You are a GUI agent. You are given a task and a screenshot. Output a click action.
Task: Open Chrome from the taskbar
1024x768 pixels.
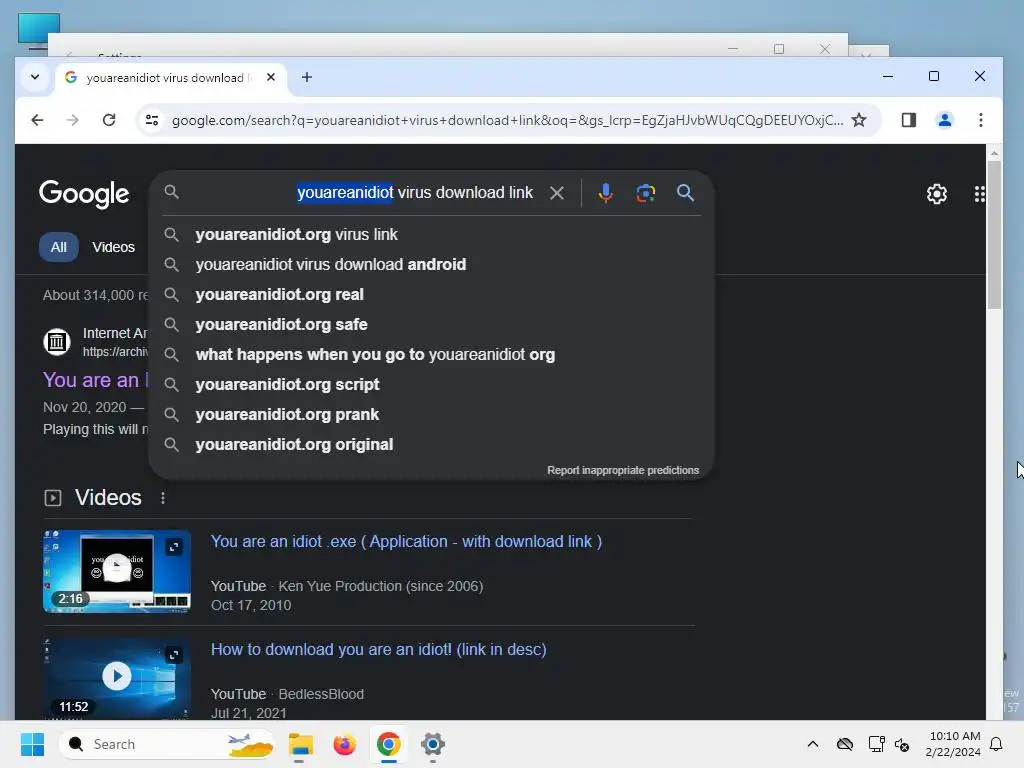click(x=389, y=744)
